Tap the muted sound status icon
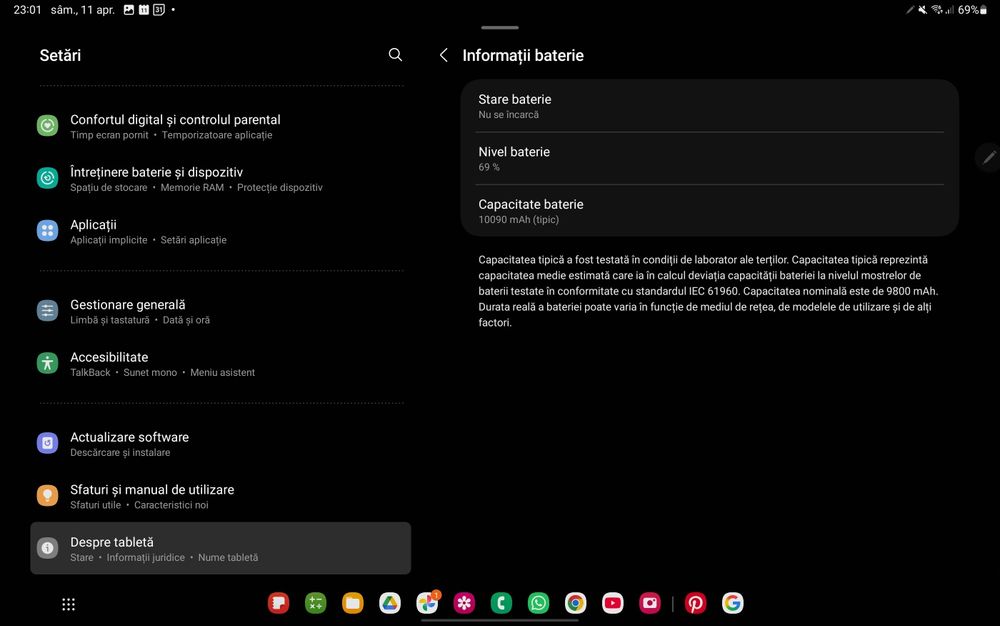 [x=922, y=10]
